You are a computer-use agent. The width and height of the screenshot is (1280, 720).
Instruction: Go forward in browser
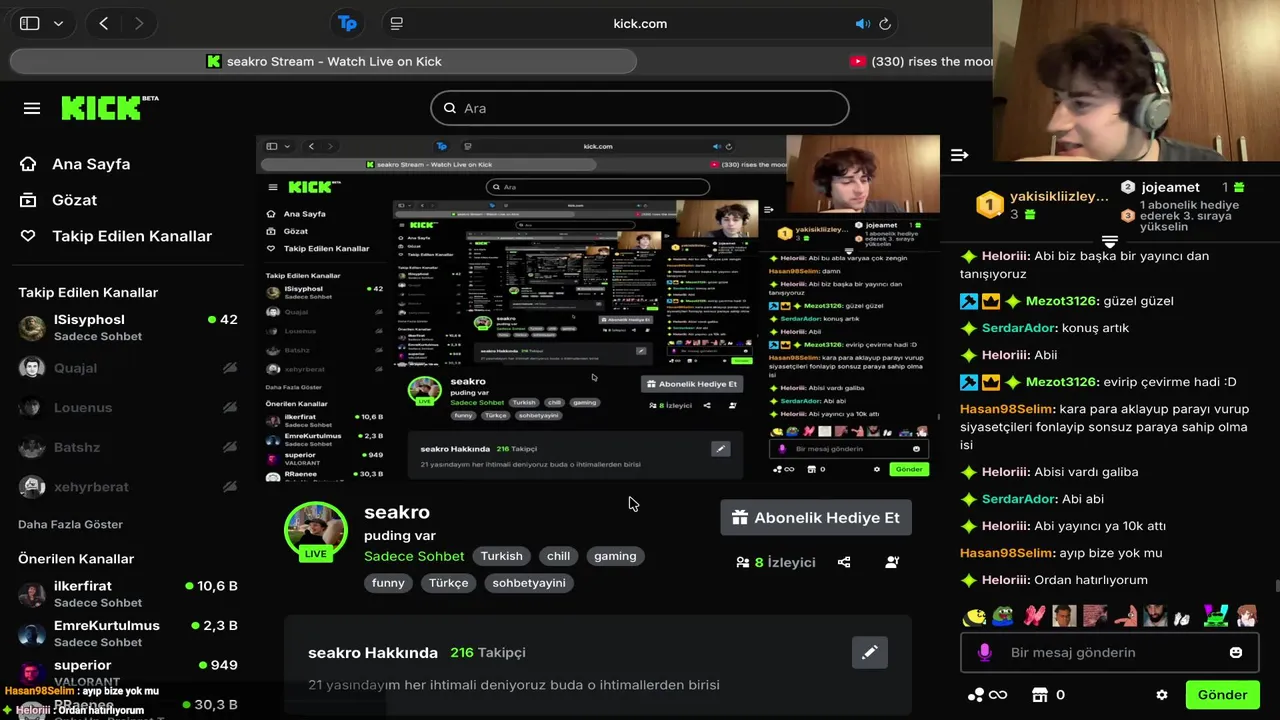(x=138, y=23)
